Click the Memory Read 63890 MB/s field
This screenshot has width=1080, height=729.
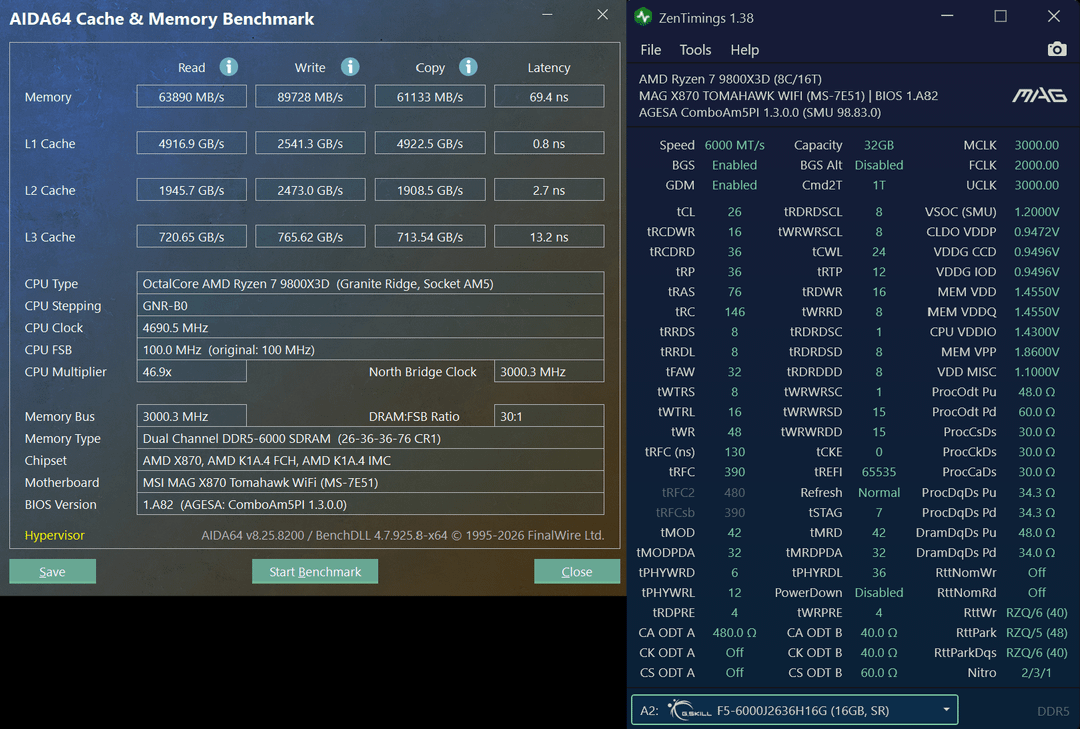[191, 96]
